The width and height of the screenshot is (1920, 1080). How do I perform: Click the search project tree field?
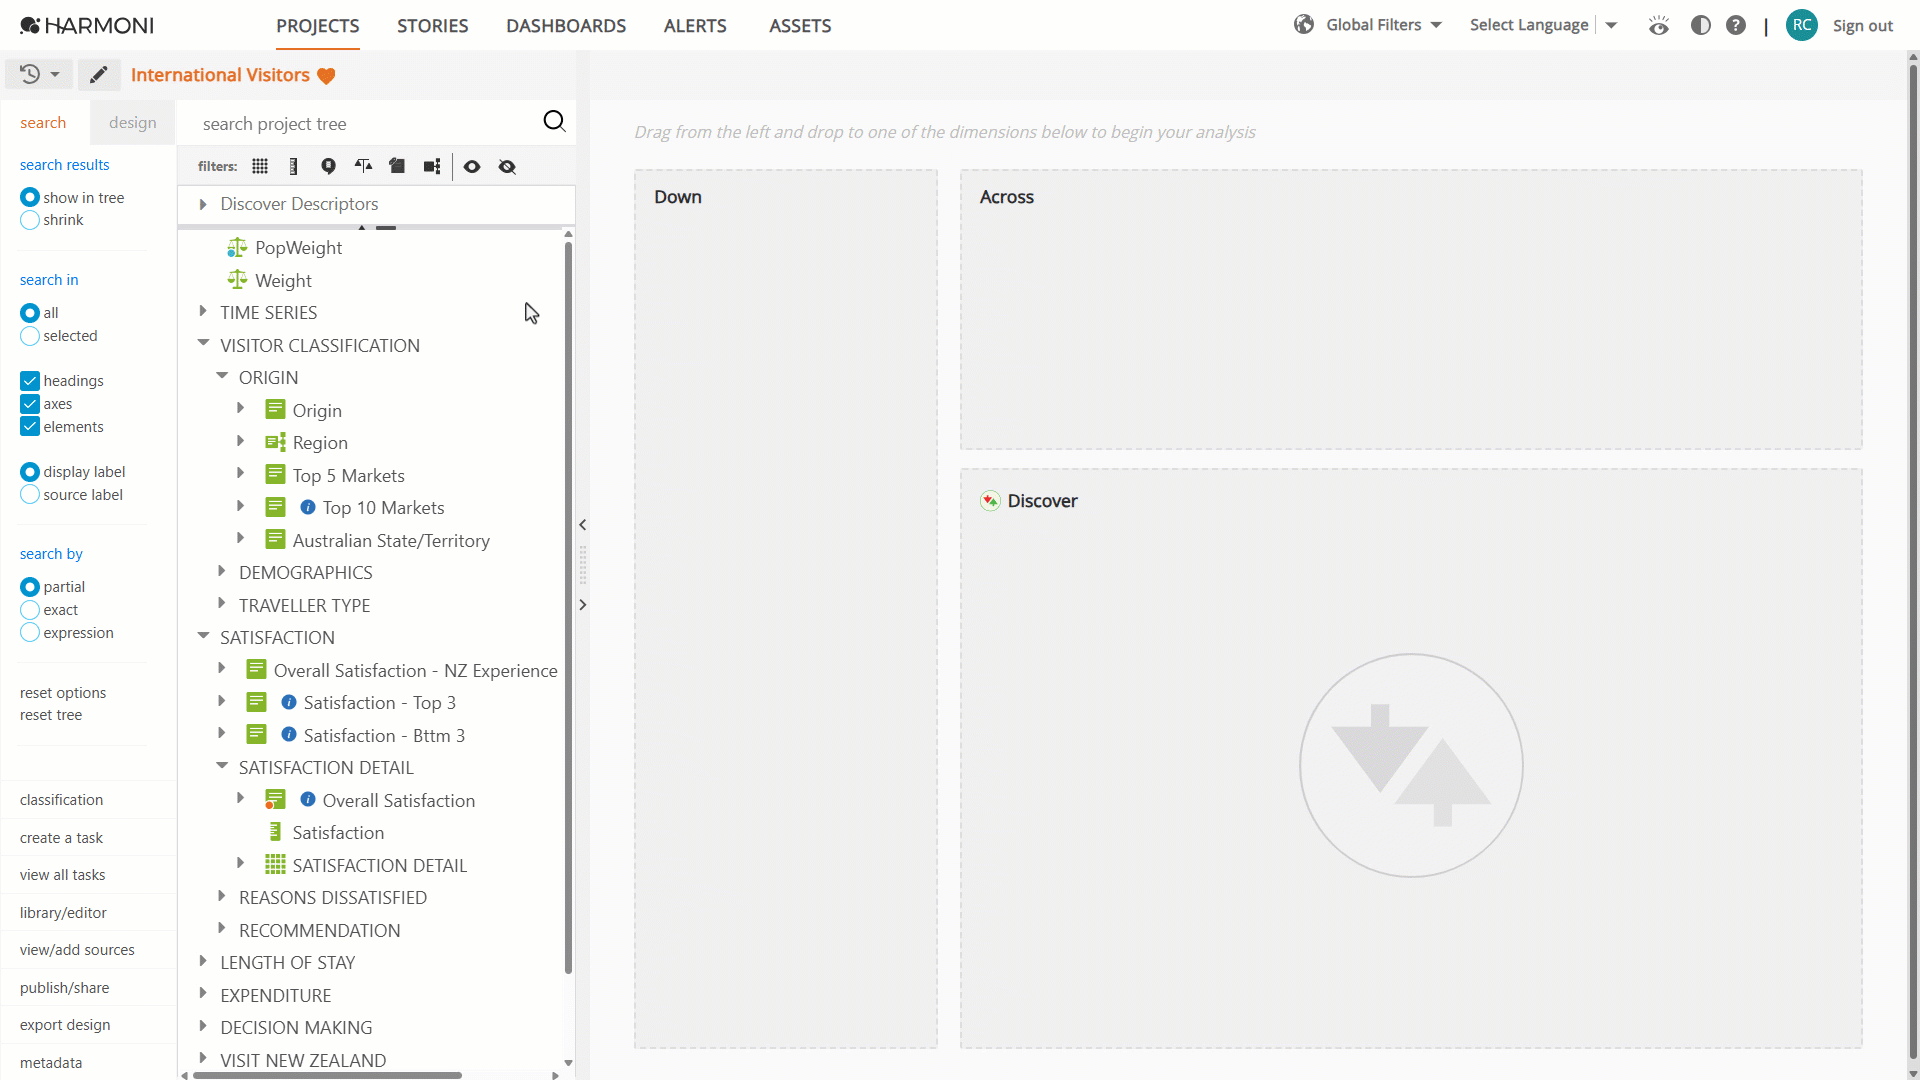point(365,123)
